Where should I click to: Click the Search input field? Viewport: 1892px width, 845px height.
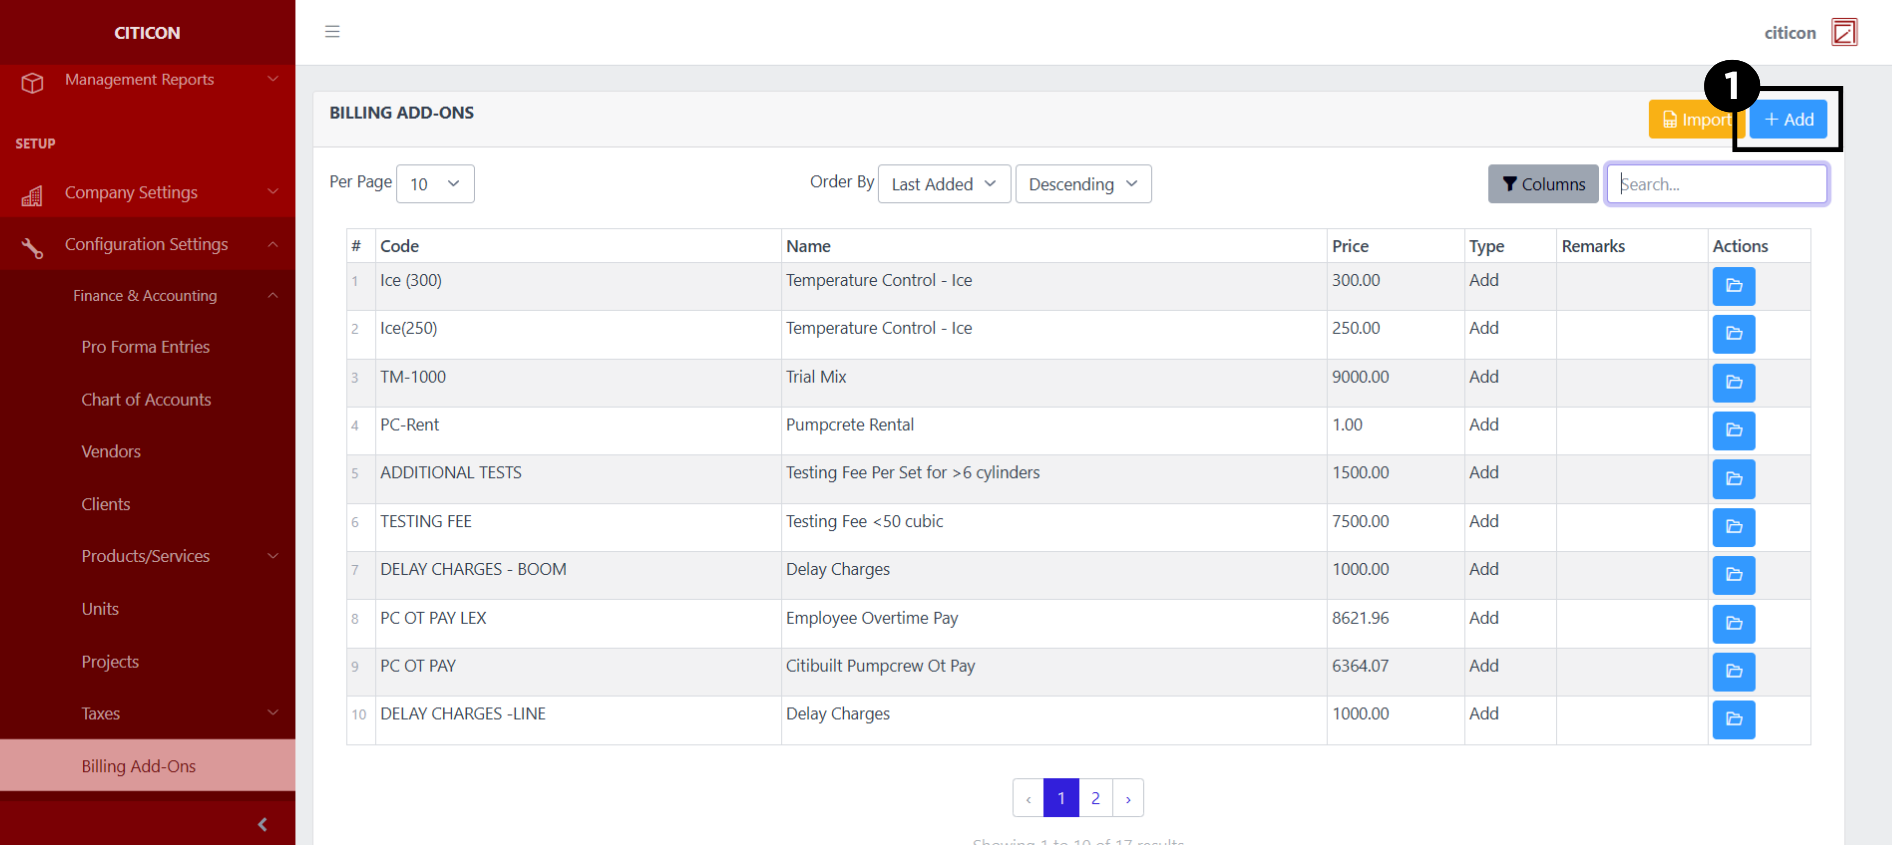click(x=1716, y=184)
